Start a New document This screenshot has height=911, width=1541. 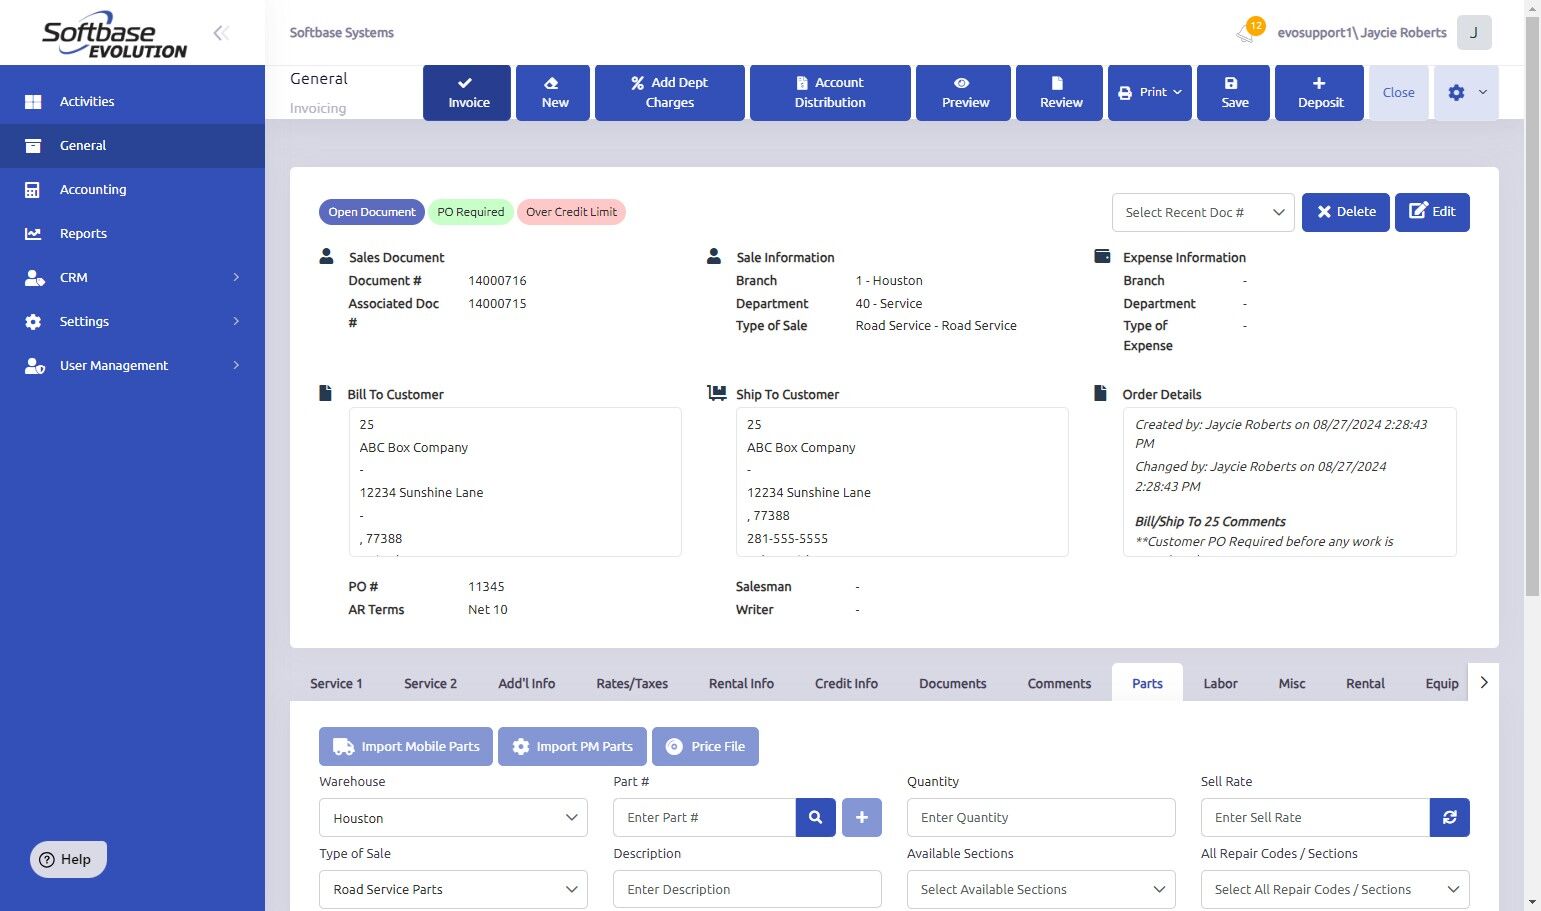pyautogui.click(x=553, y=92)
